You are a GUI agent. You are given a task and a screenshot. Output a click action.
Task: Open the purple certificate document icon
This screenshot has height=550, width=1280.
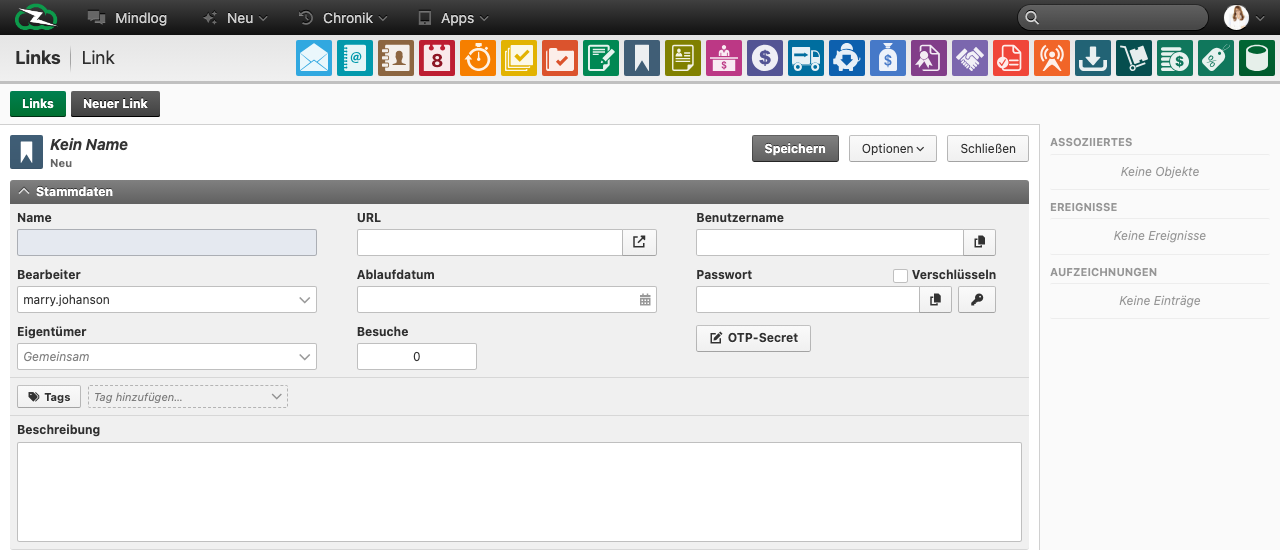click(x=929, y=58)
